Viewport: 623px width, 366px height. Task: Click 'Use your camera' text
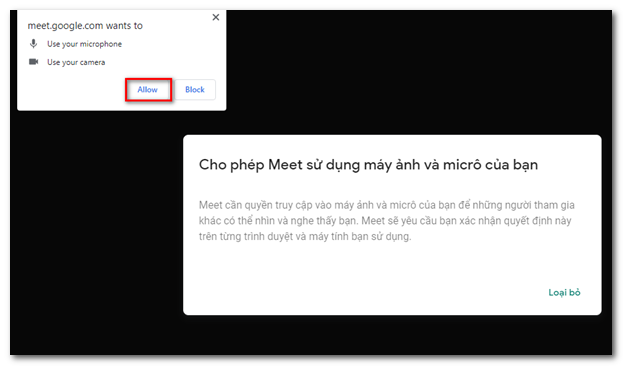click(x=76, y=62)
